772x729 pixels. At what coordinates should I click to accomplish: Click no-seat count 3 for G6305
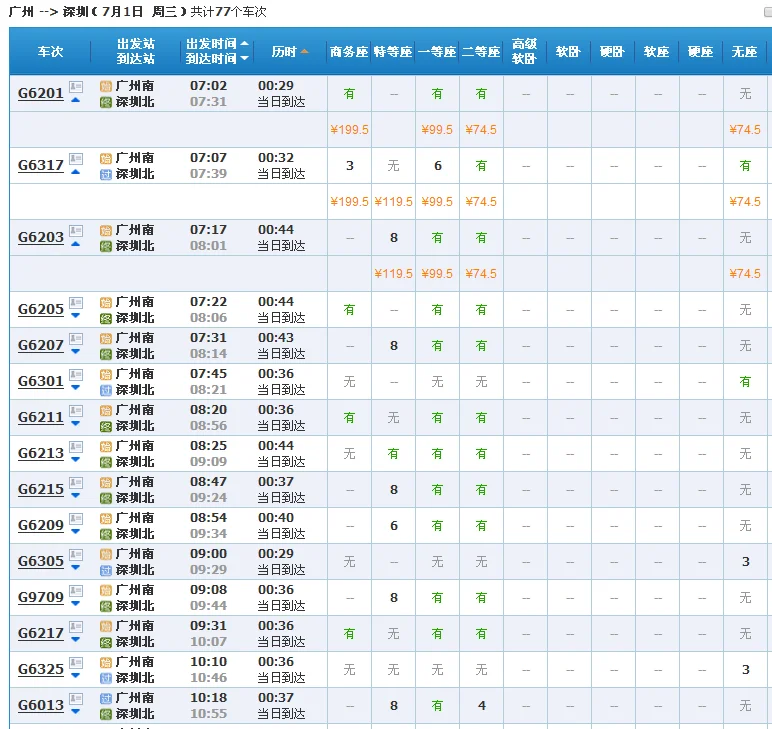coord(746,561)
